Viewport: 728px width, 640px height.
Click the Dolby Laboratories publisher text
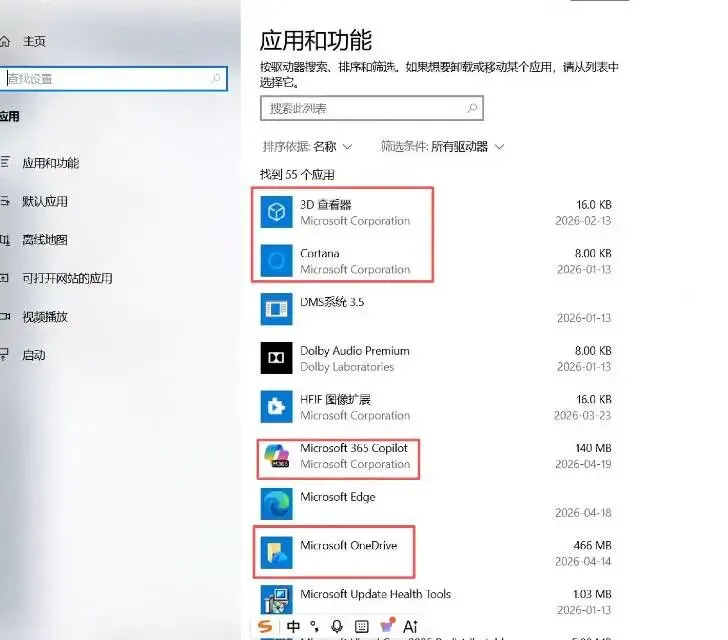(x=347, y=367)
